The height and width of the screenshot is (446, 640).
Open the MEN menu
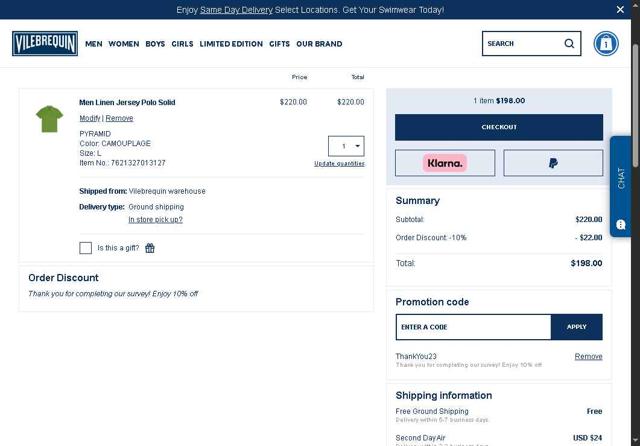click(x=93, y=44)
